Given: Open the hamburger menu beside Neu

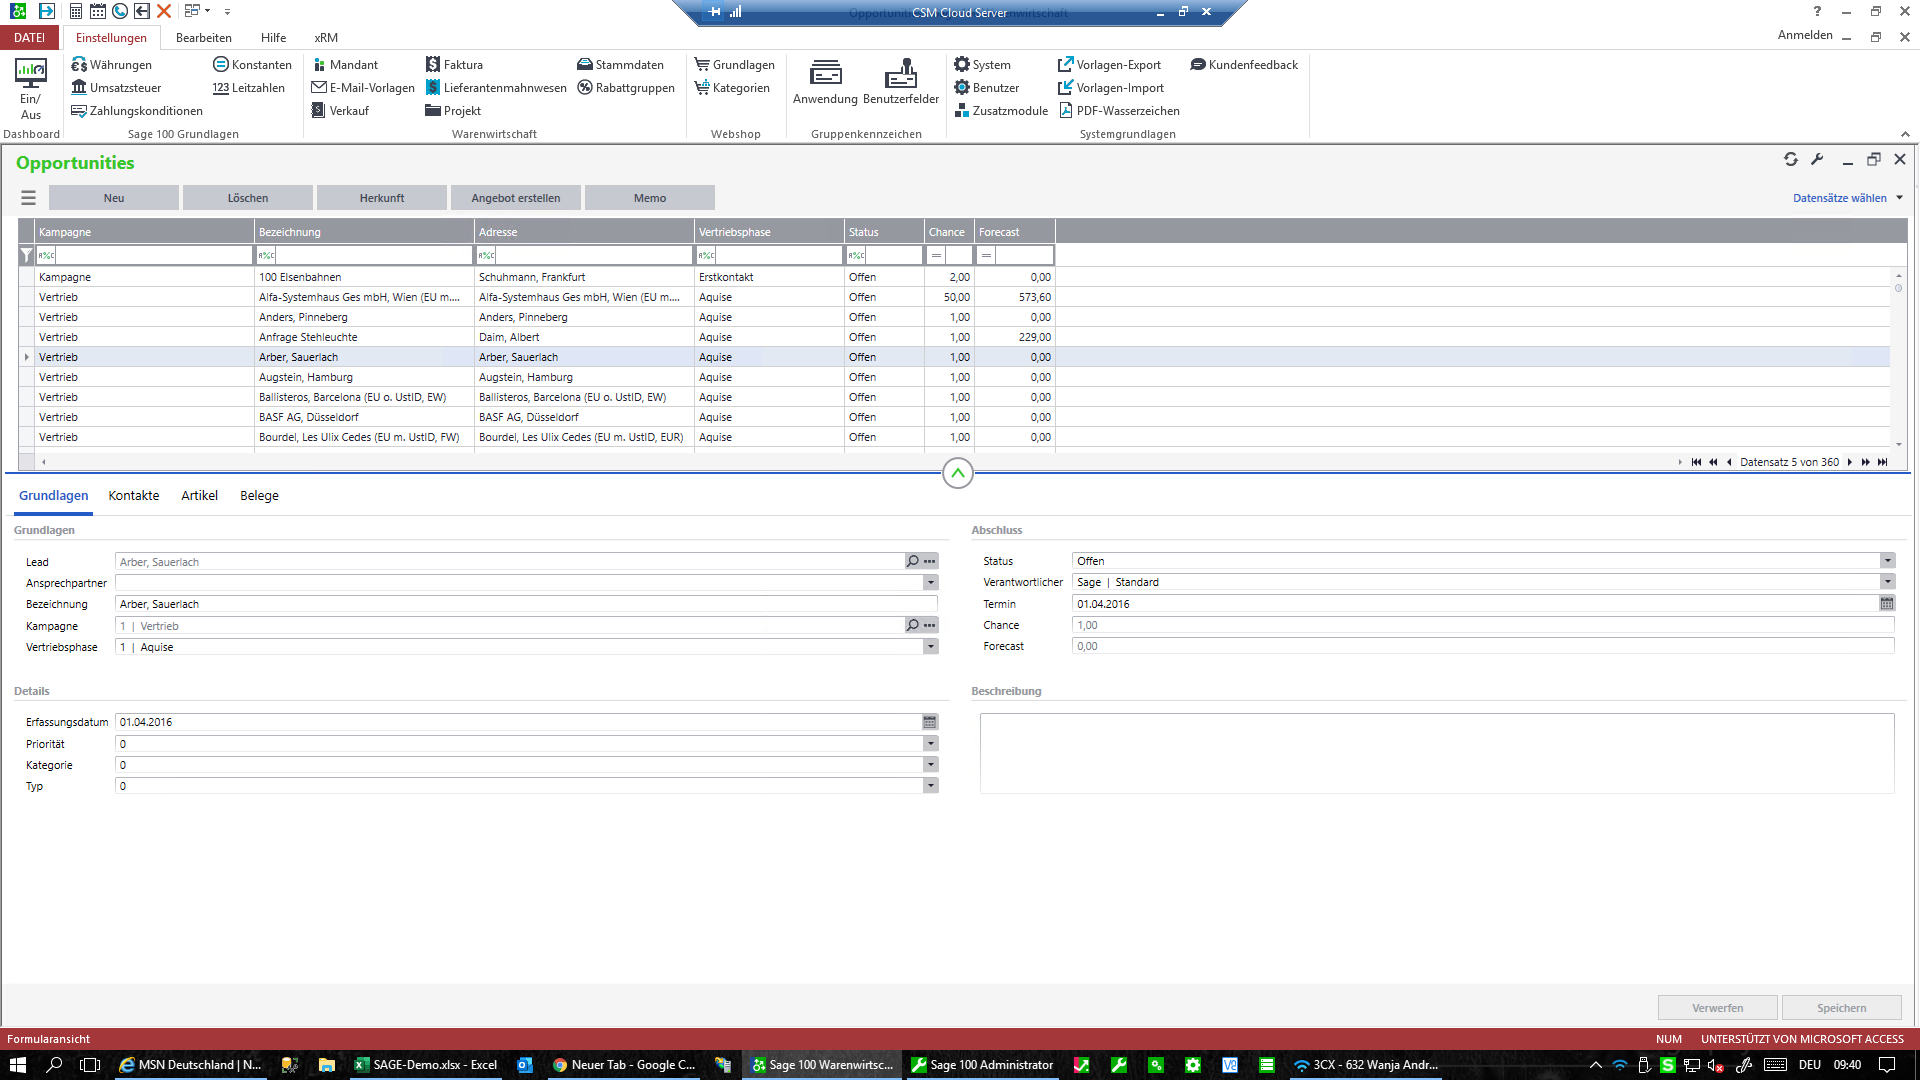Looking at the screenshot, I should pyautogui.click(x=28, y=198).
